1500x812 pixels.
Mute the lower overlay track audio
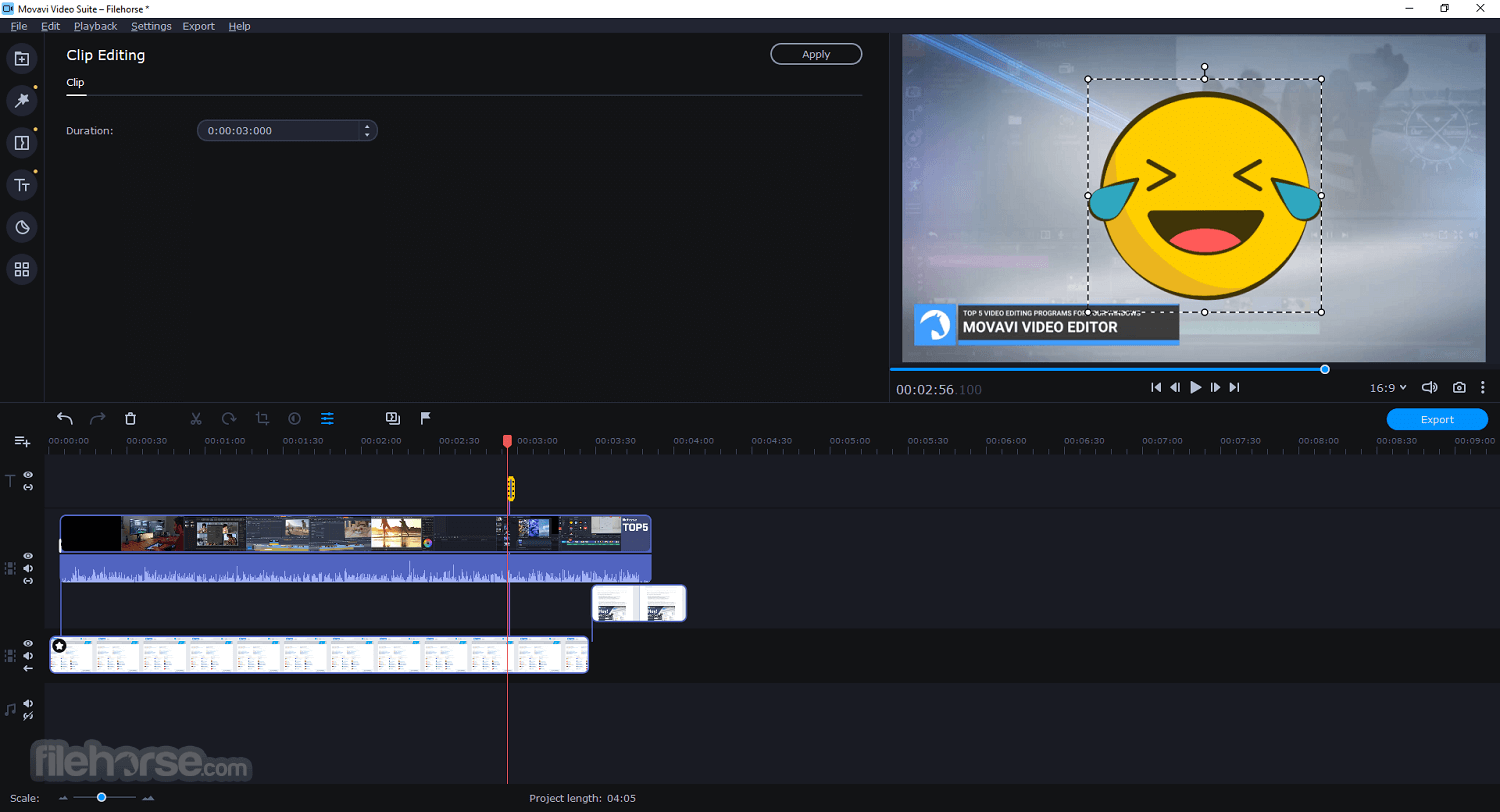[x=28, y=656]
